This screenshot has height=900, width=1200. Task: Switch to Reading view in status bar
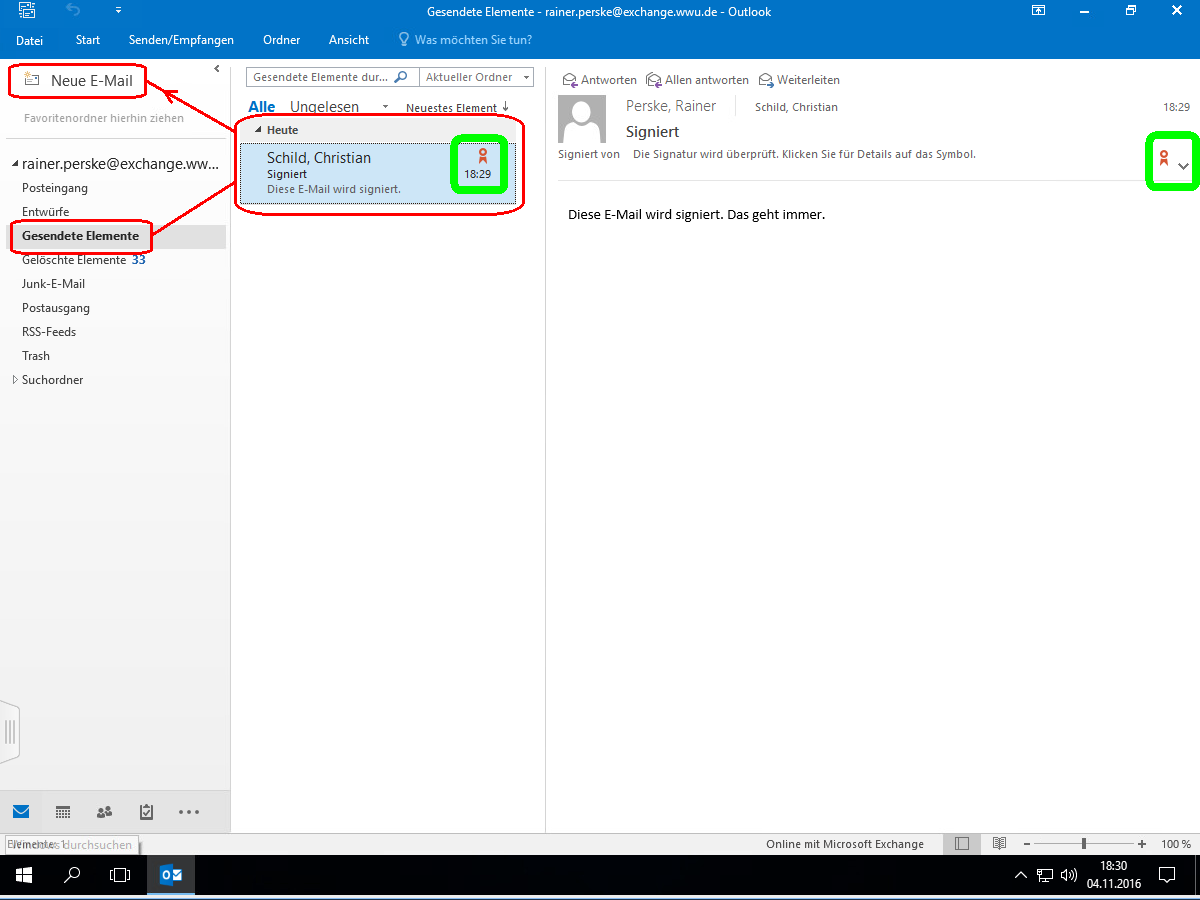[x=998, y=844]
